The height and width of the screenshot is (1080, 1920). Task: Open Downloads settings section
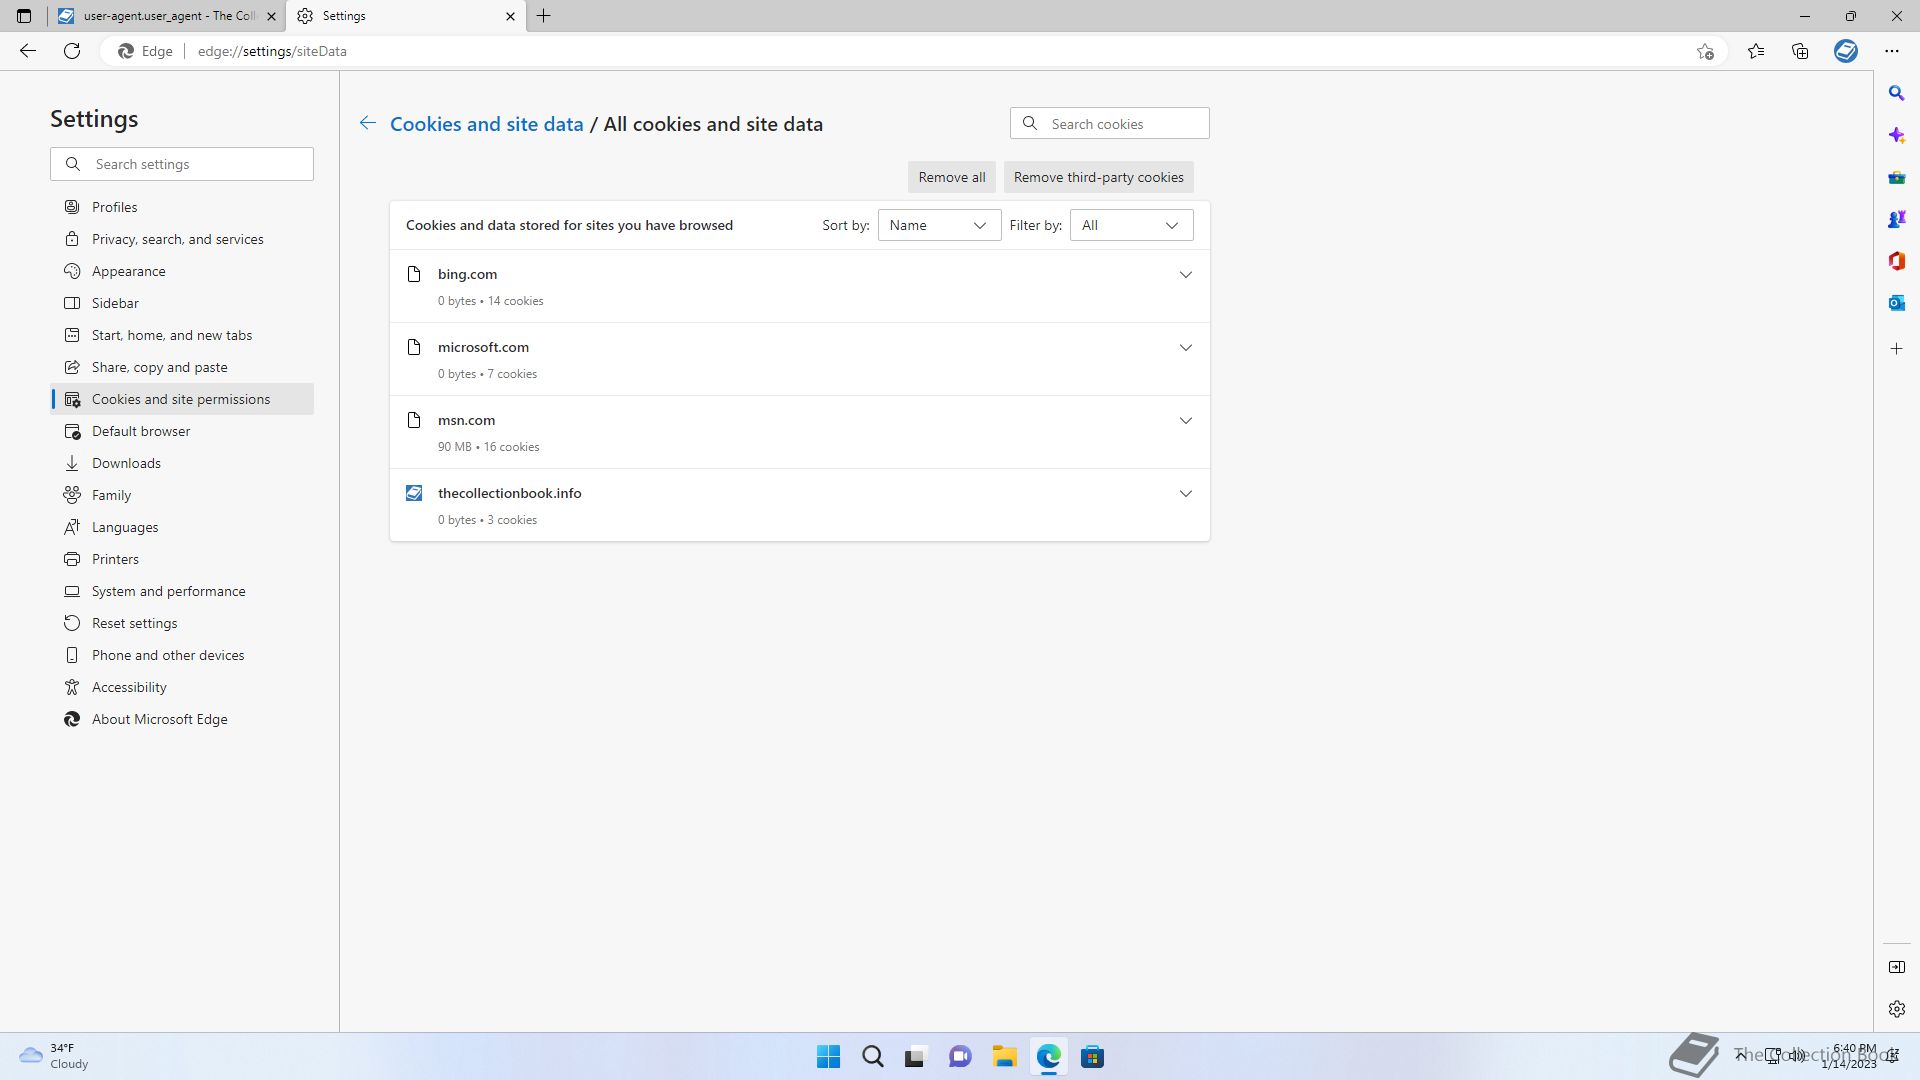pyautogui.click(x=182, y=463)
